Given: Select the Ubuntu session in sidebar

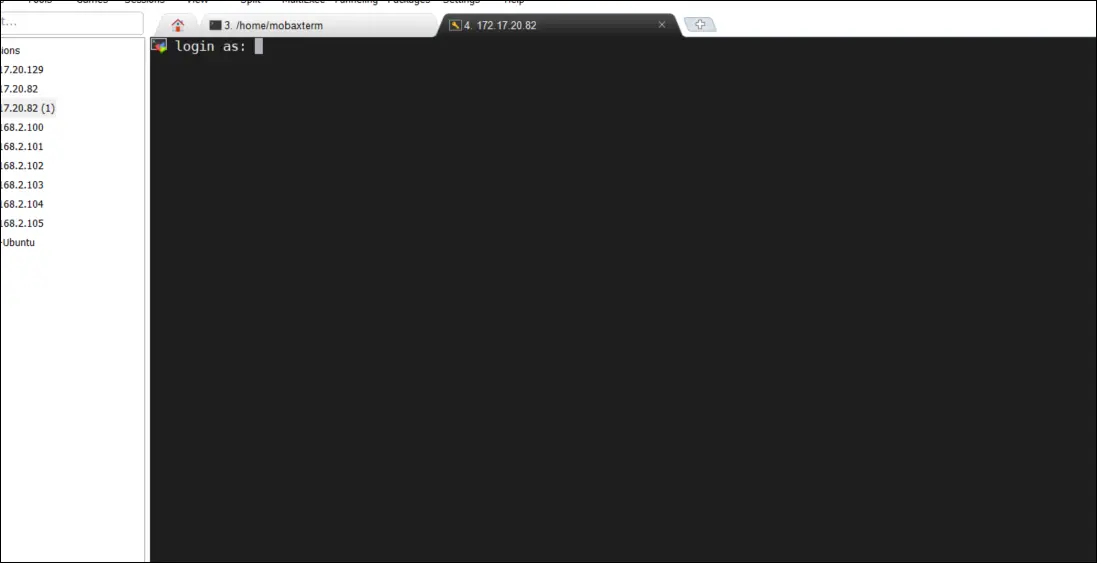Looking at the screenshot, I should [19, 243].
